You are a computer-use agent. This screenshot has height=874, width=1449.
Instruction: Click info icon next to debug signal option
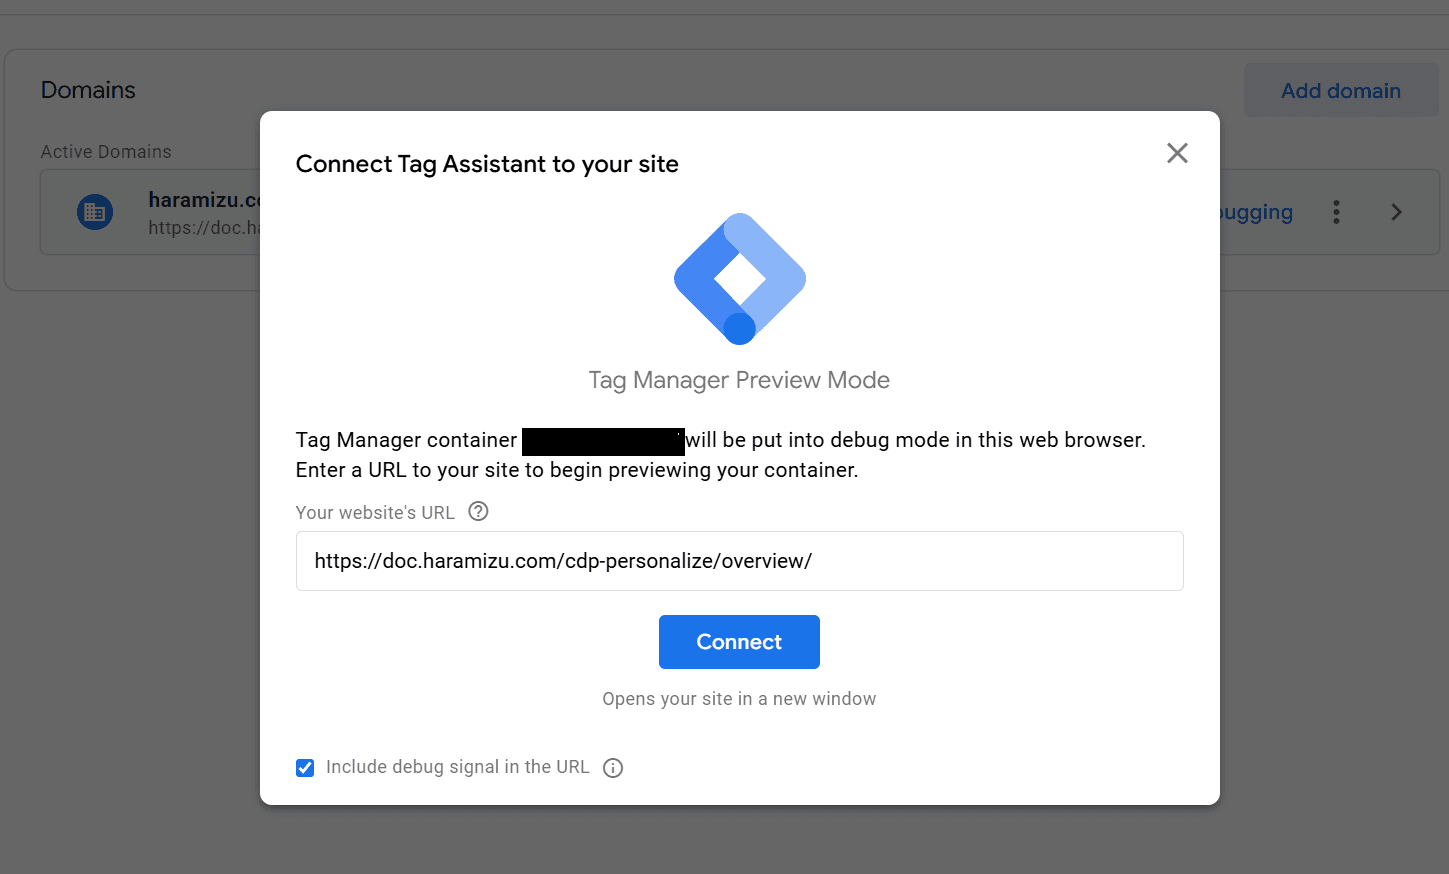613,768
